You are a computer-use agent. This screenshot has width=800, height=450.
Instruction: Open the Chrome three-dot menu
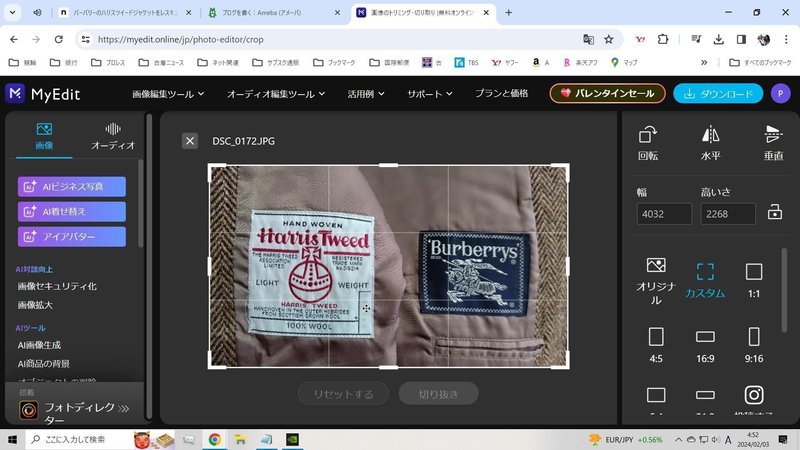coord(786,39)
